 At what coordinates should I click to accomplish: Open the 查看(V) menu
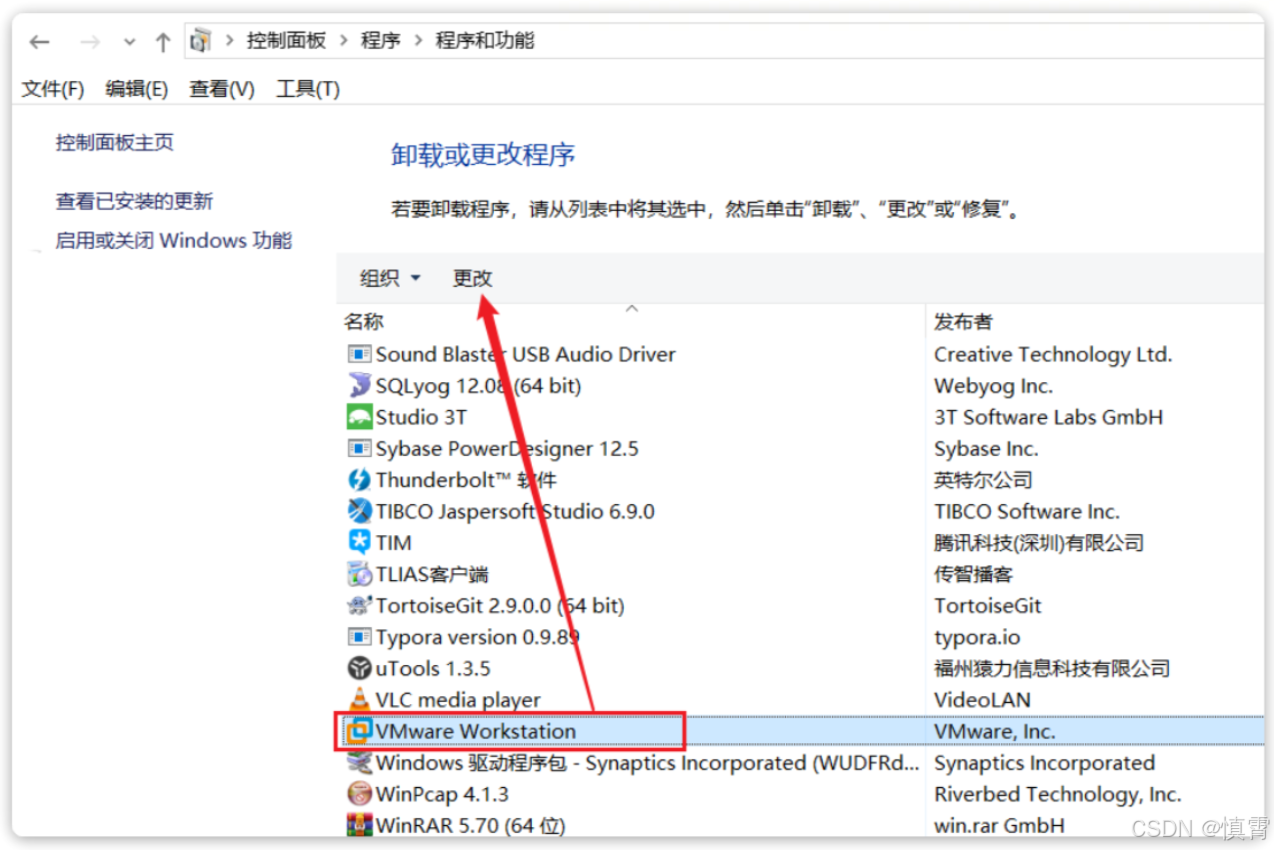point(222,89)
